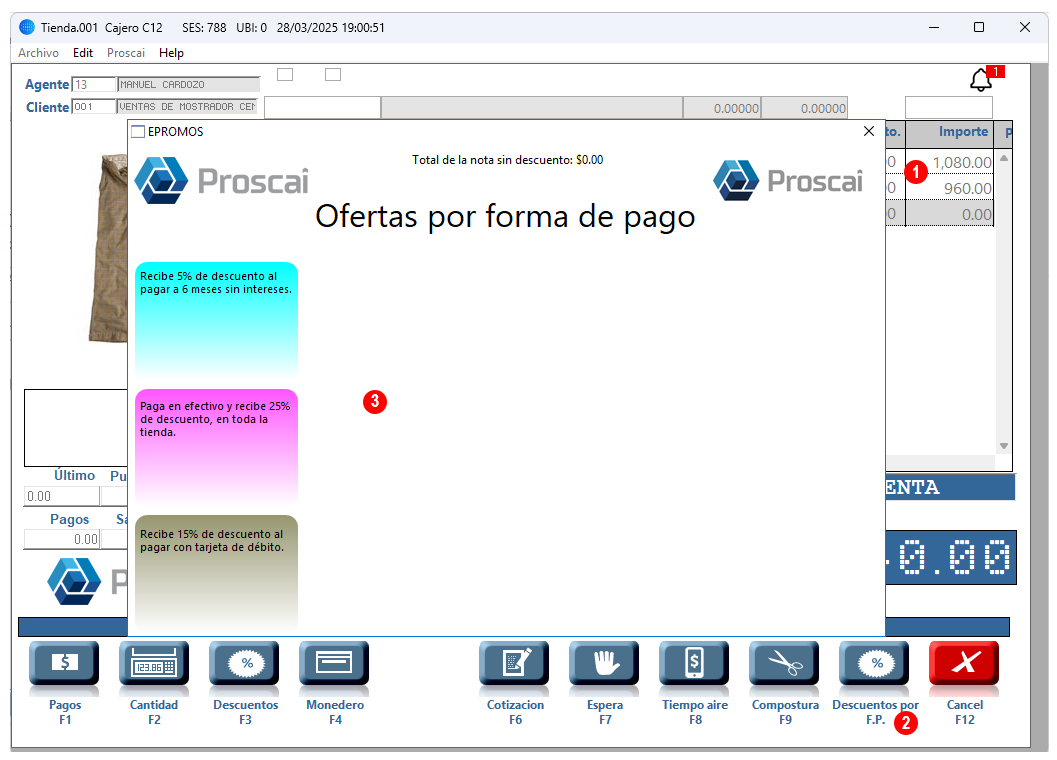
Task: Click the Cantidad F2 calculator icon
Action: [154, 663]
